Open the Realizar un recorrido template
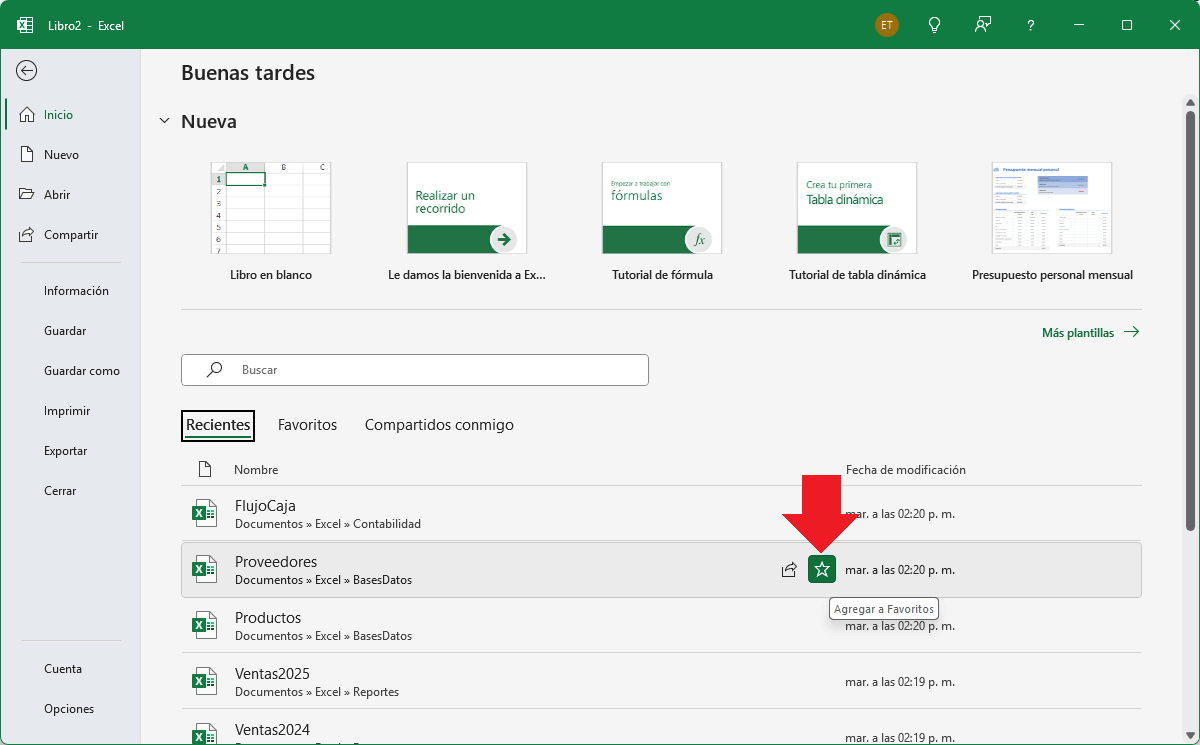 (x=467, y=222)
